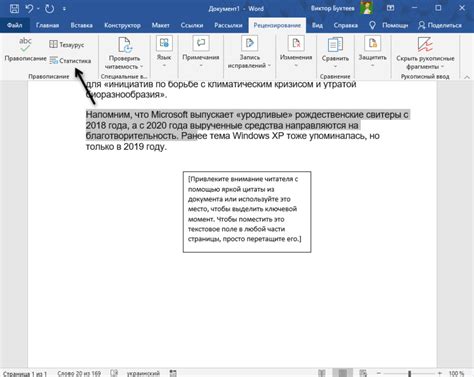Screen dimensions: 474x377
Task: Click the proofing check icon in status bar
Action: click(x=114, y=373)
